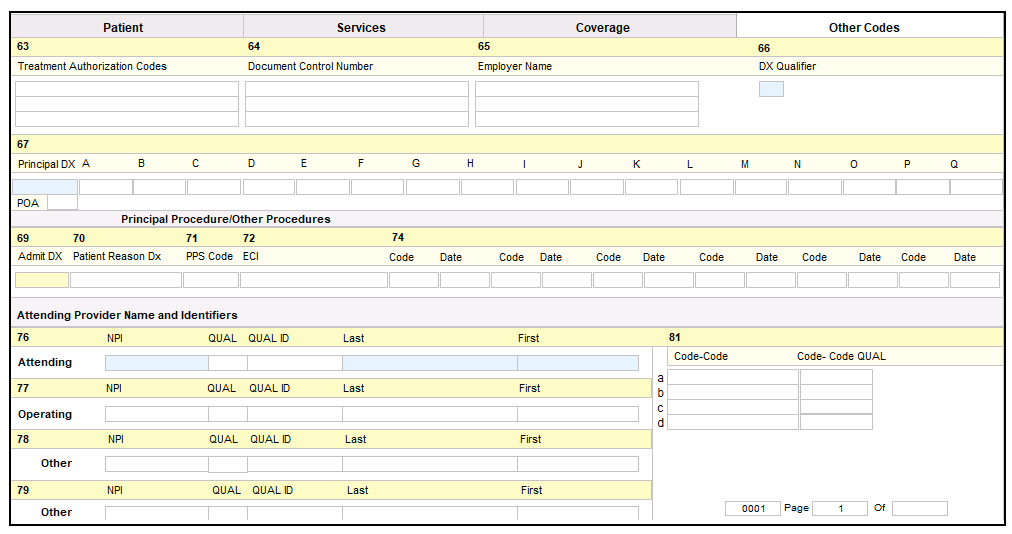Focus the Patient Reason Dx field
The width and height of the screenshot is (1012, 534).
click(125, 280)
